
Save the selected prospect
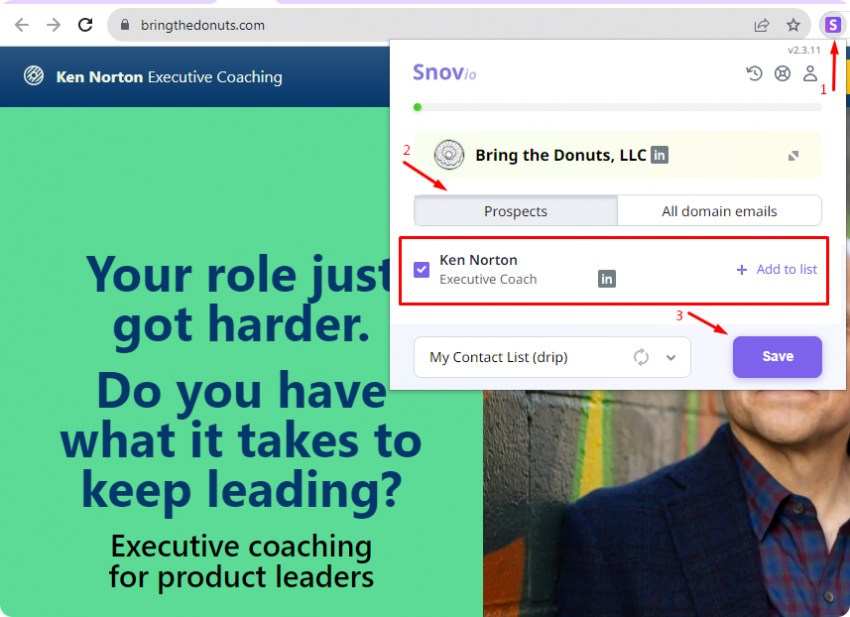(x=777, y=357)
